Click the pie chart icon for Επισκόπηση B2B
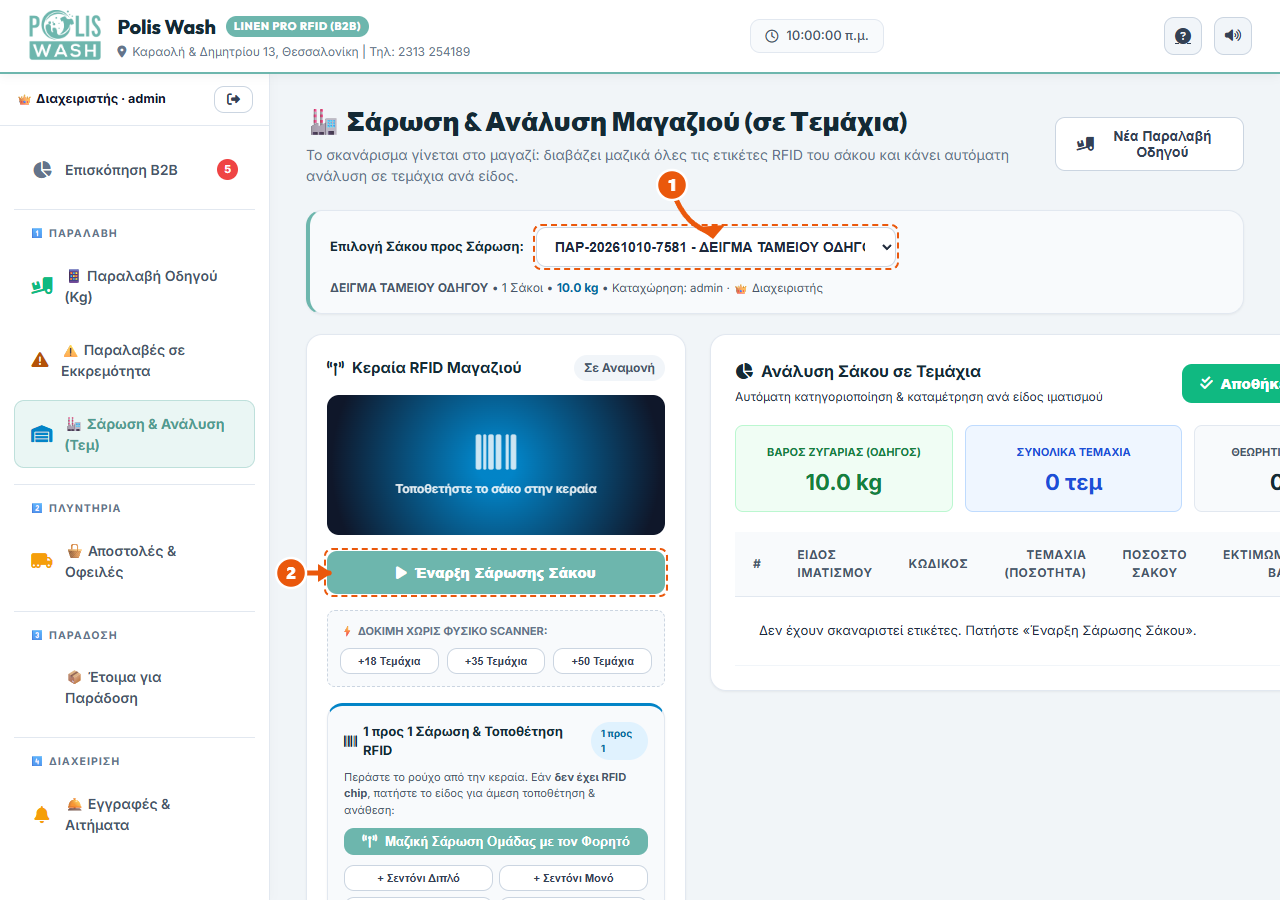 tap(42, 170)
